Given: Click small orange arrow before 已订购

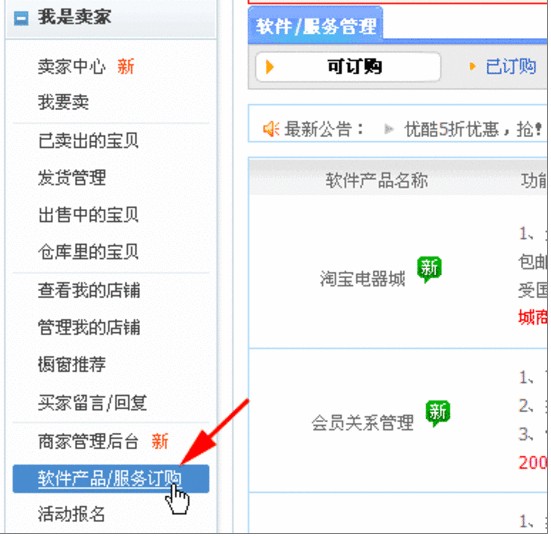Looking at the screenshot, I should (x=472, y=66).
